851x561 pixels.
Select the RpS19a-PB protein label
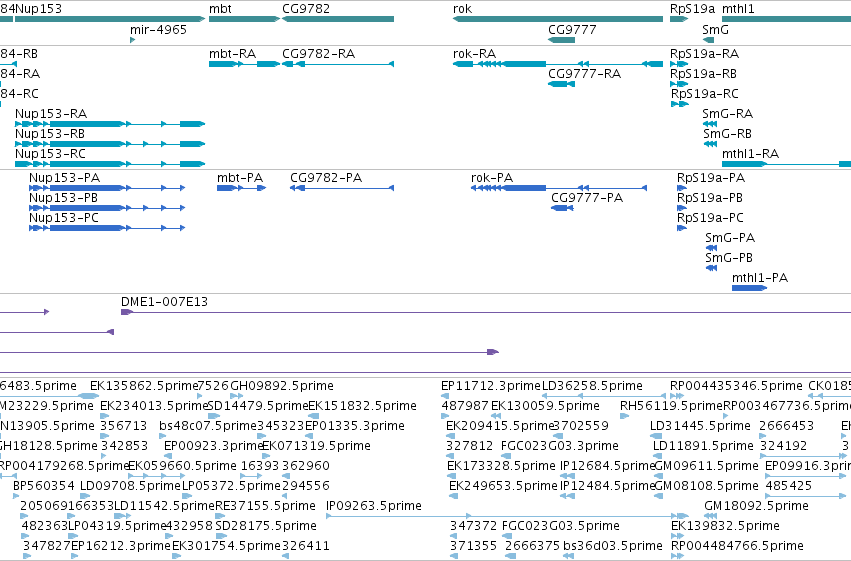pos(710,198)
